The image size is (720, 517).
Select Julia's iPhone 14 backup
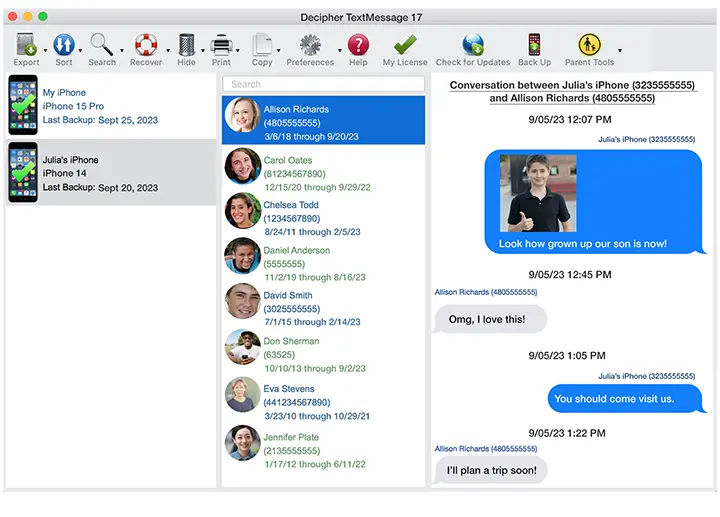[110, 173]
